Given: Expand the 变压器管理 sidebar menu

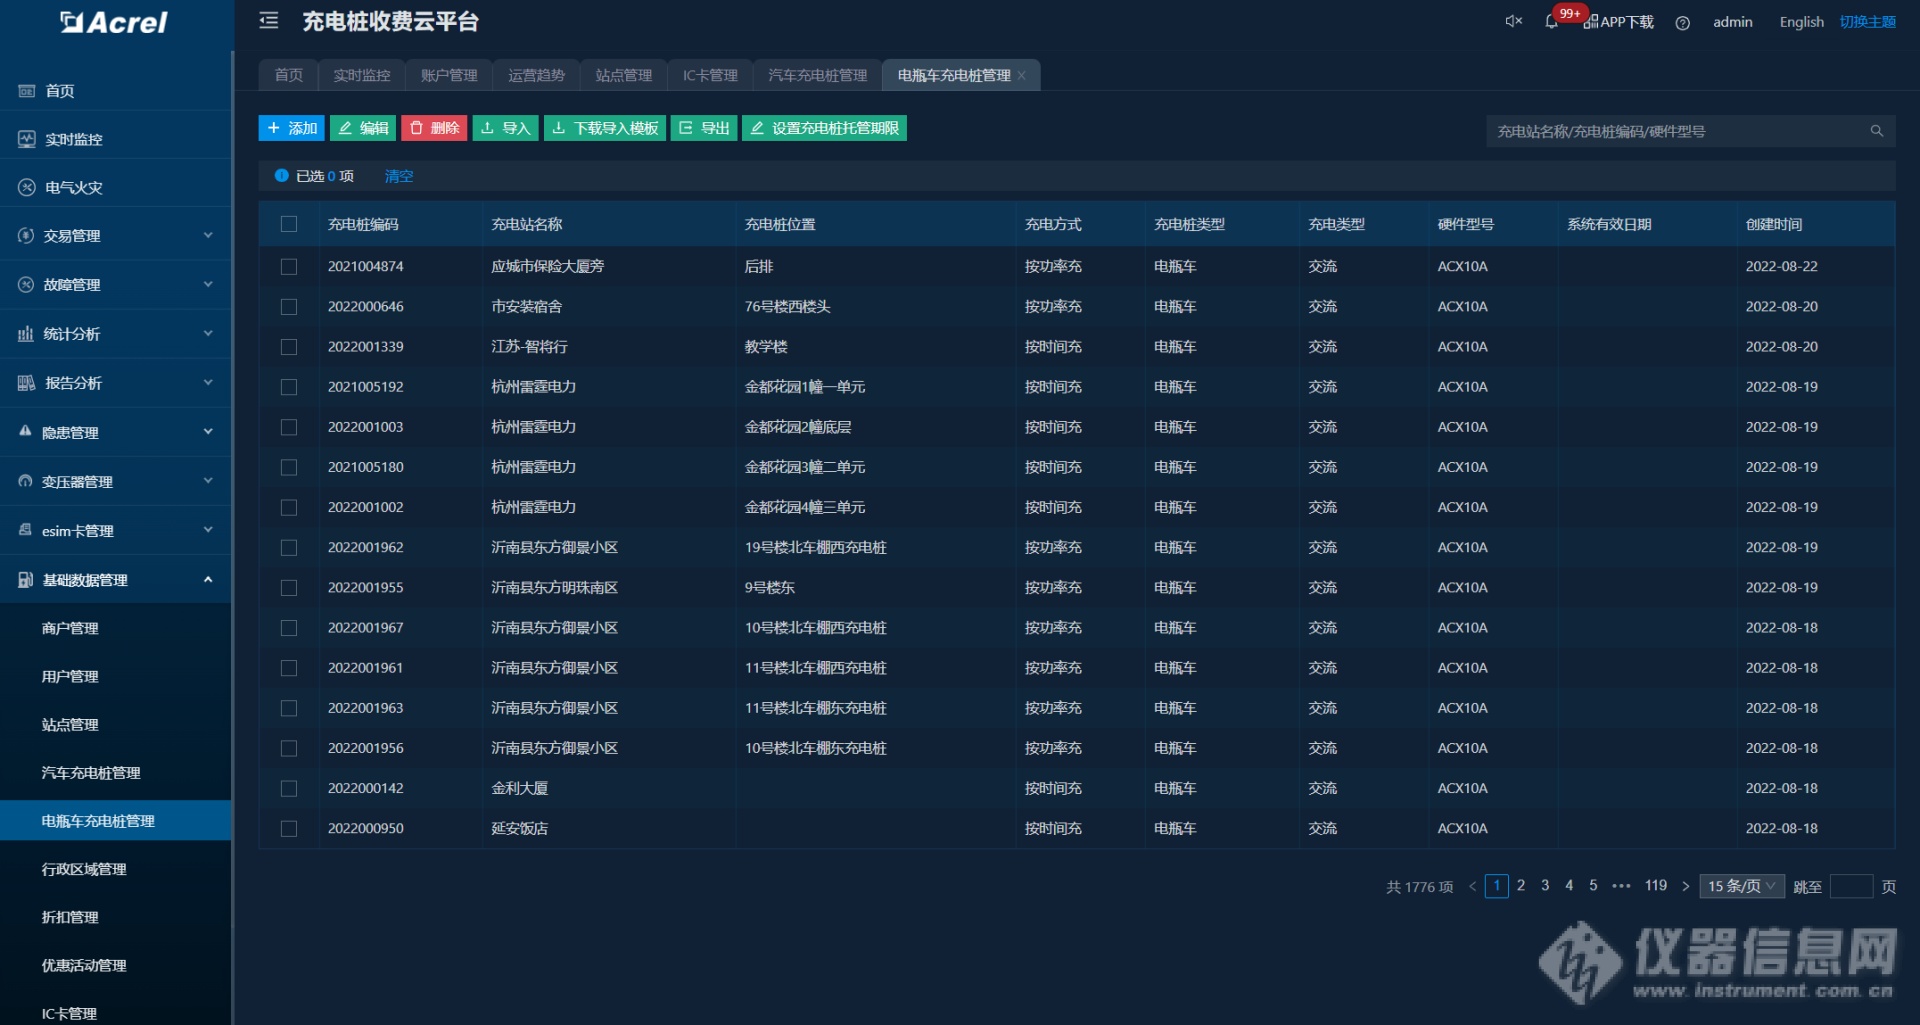Looking at the screenshot, I should [116, 481].
